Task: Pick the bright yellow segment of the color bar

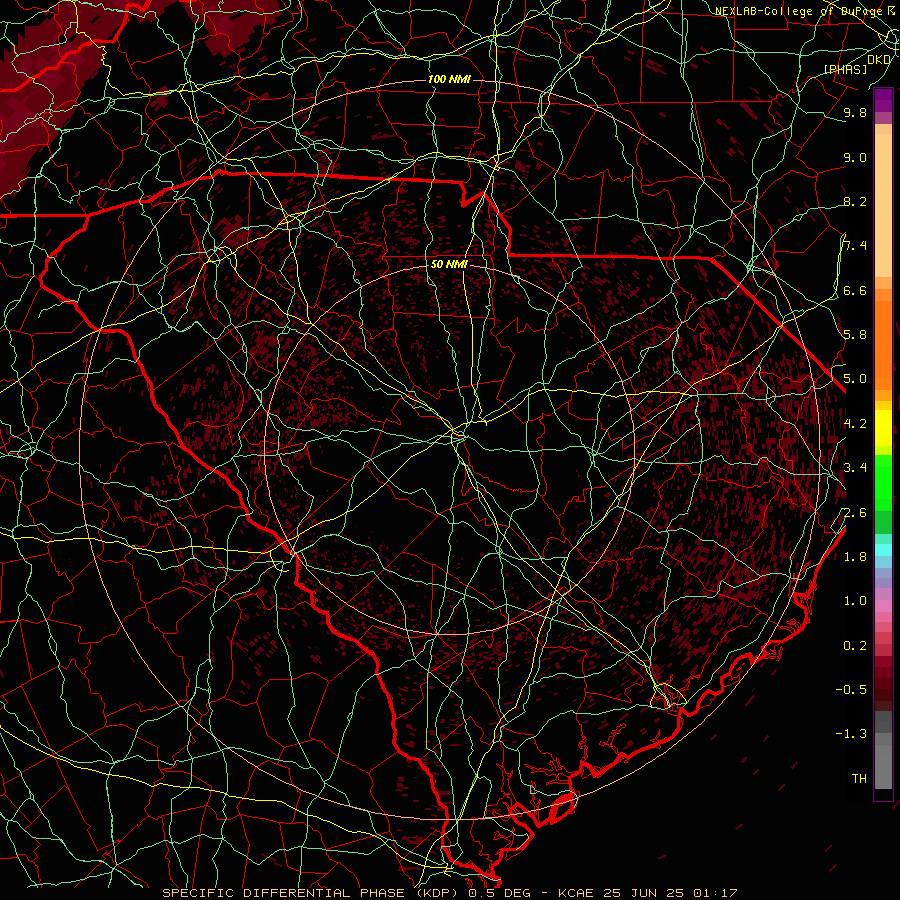Action: [883, 428]
